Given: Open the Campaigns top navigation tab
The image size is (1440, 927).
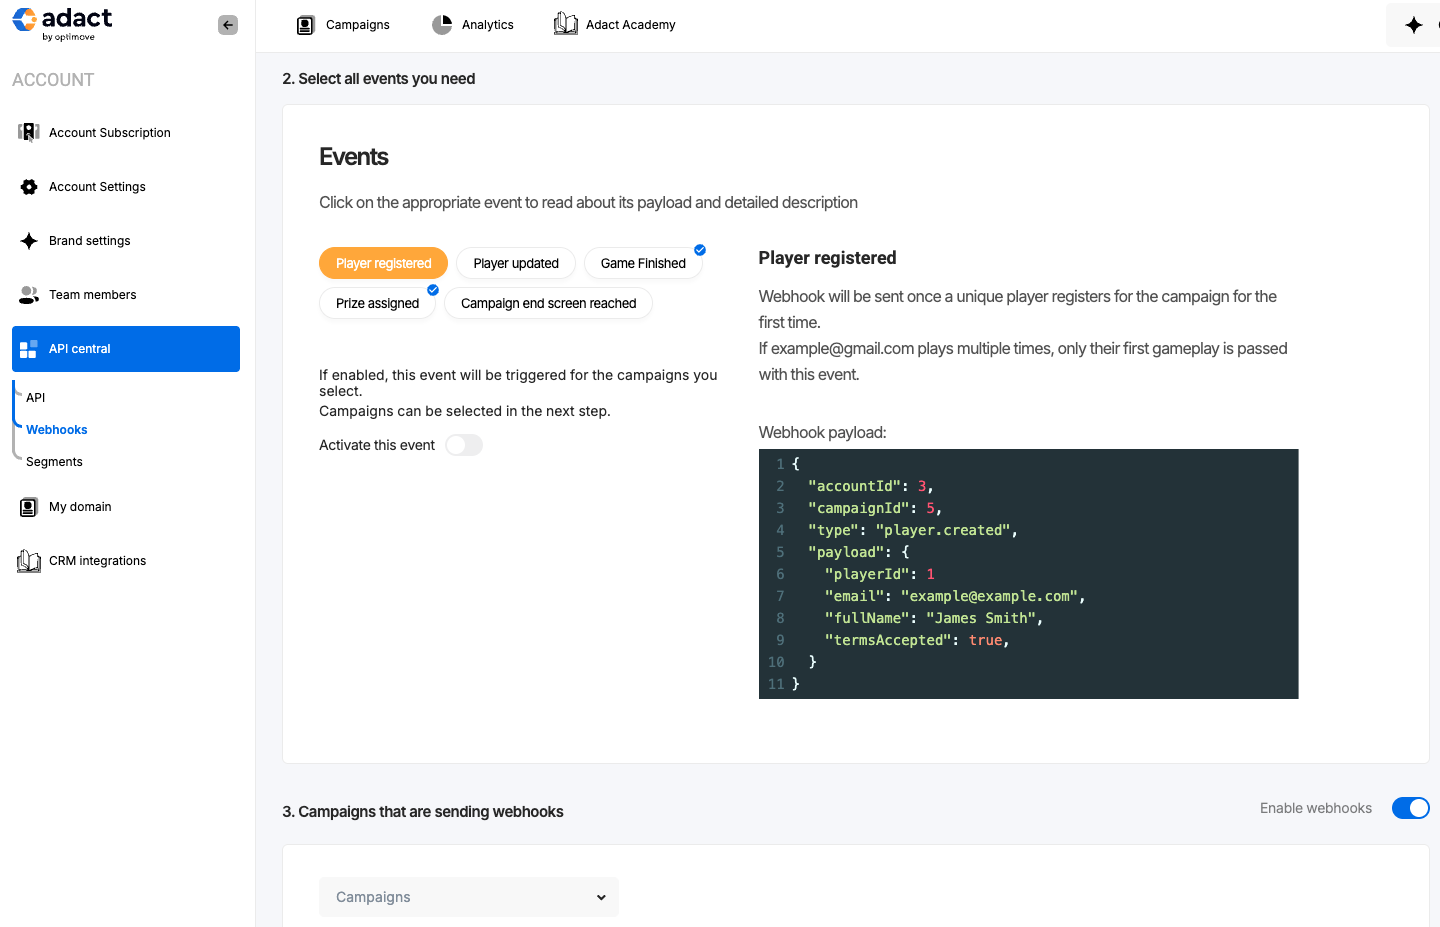Looking at the screenshot, I should click(x=344, y=25).
